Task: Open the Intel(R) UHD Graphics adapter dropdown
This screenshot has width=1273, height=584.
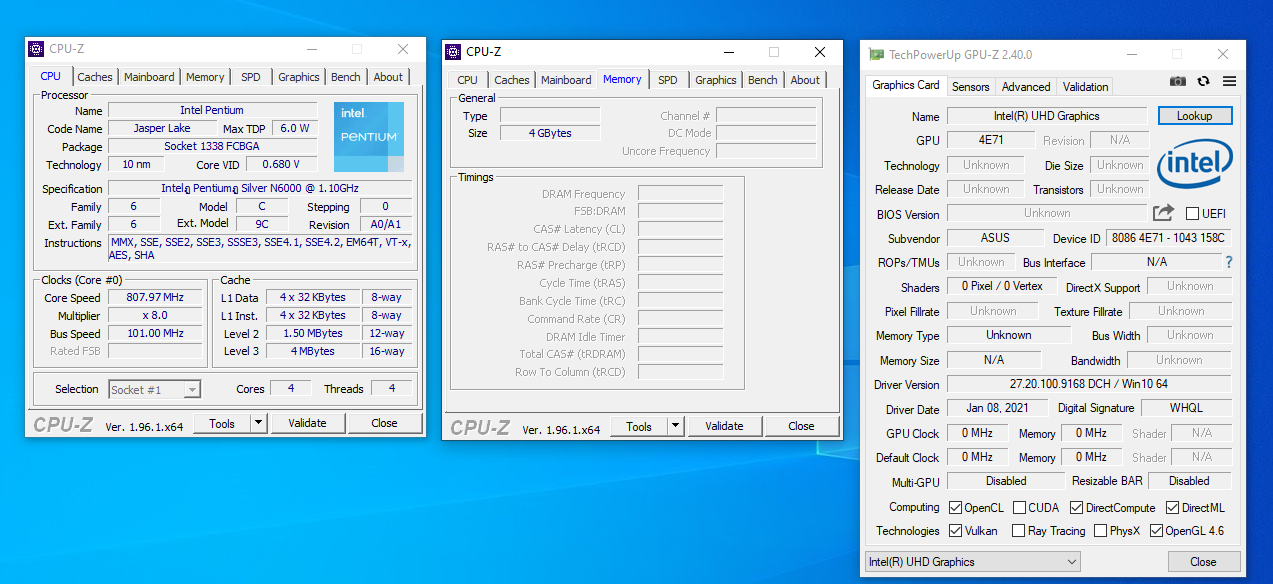Action: (x=972, y=562)
